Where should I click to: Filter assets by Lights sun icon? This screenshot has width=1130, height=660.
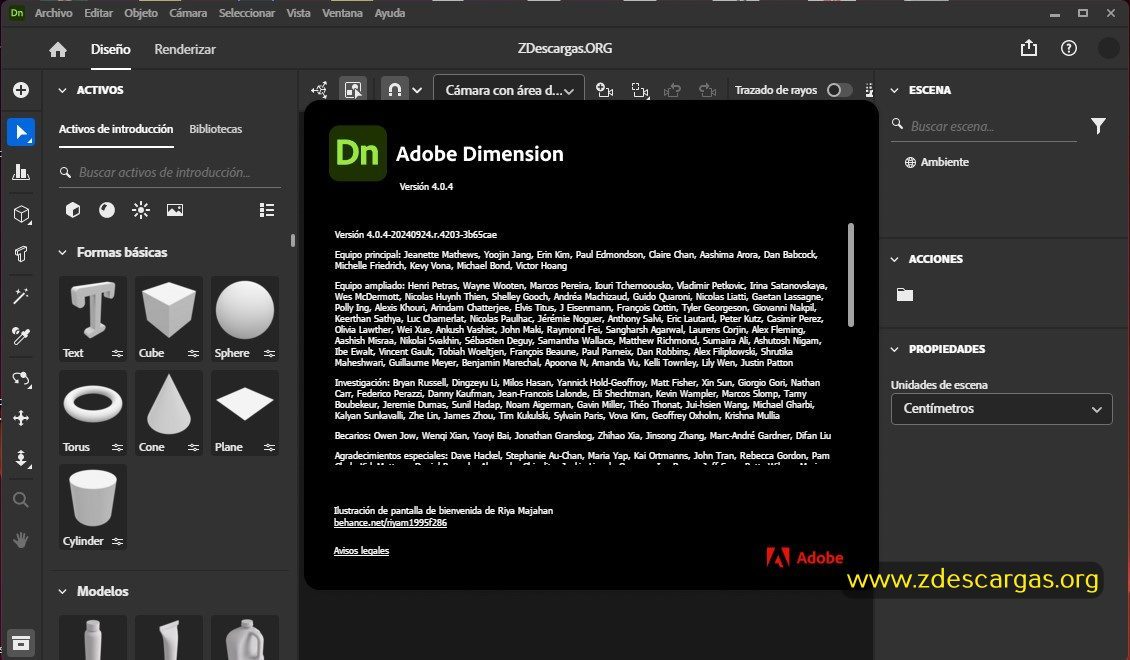pyautogui.click(x=141, y=210)
